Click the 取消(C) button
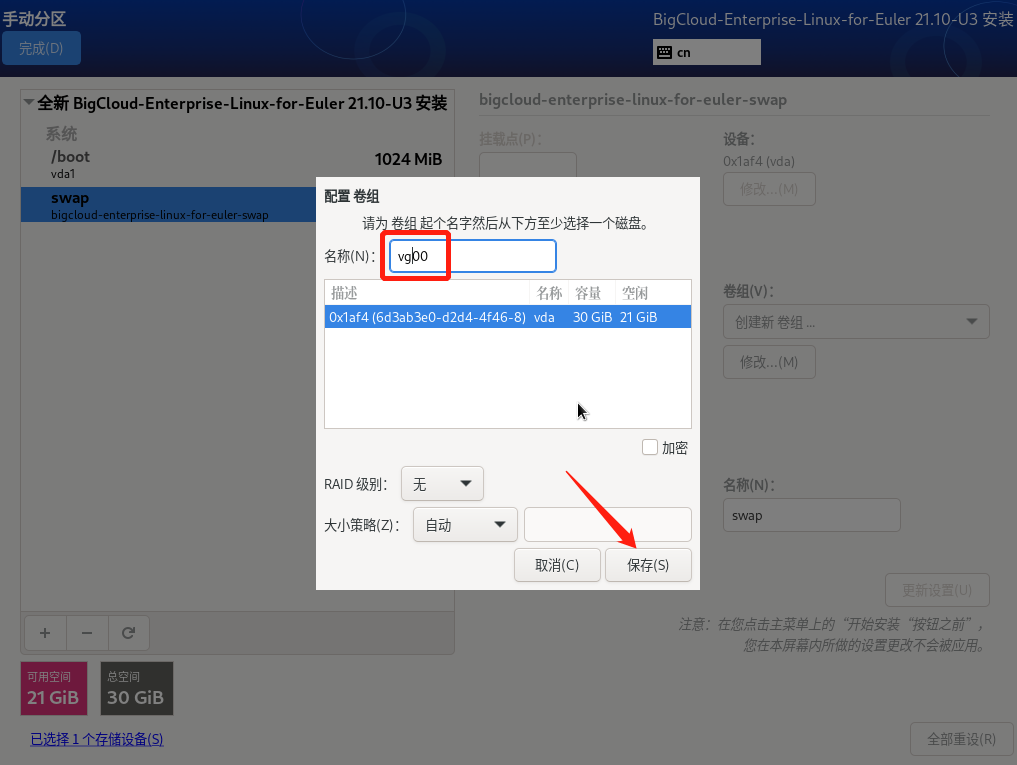 point(557,565)
